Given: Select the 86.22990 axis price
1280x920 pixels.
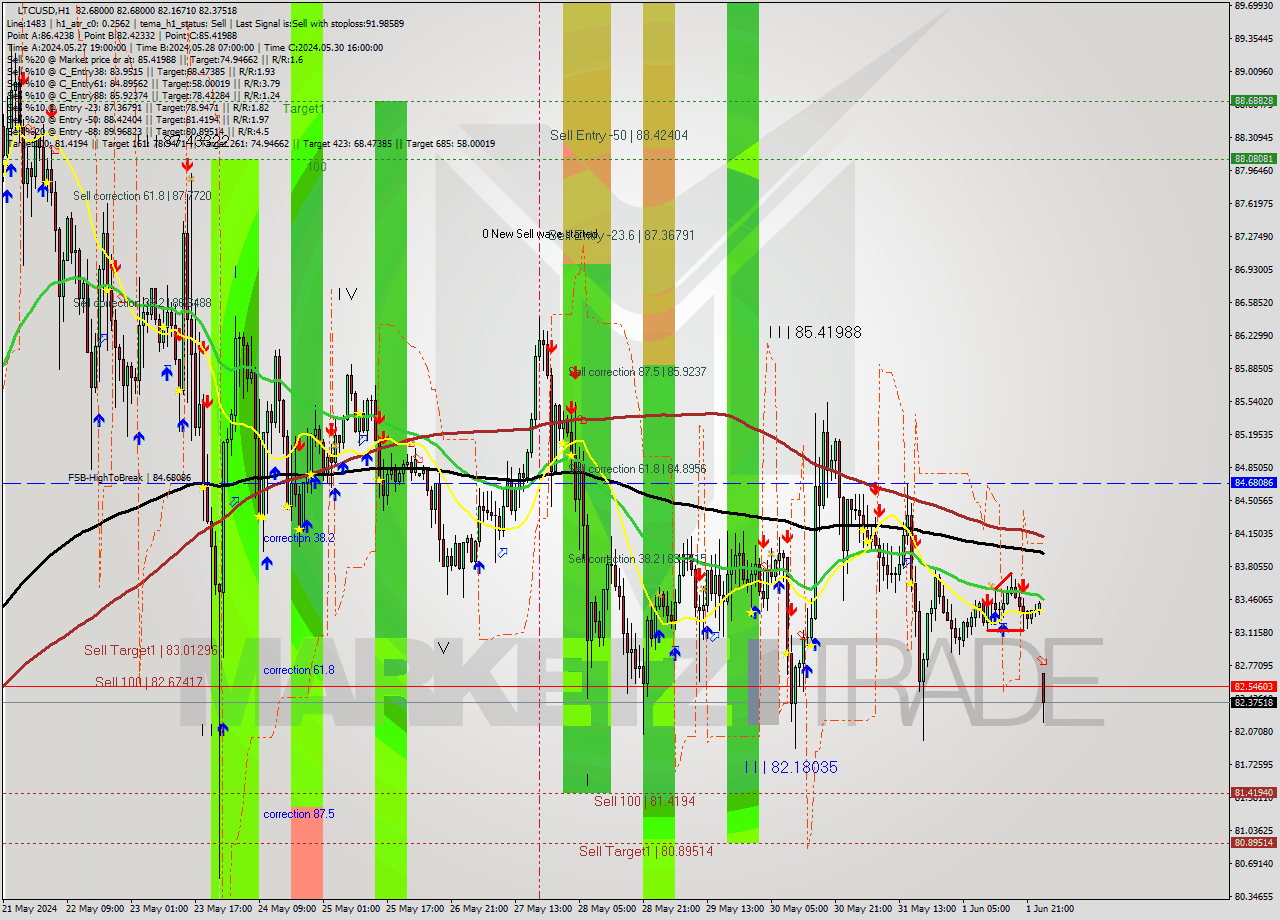Looking at the screenshot, I should [x=1254, y=336].
